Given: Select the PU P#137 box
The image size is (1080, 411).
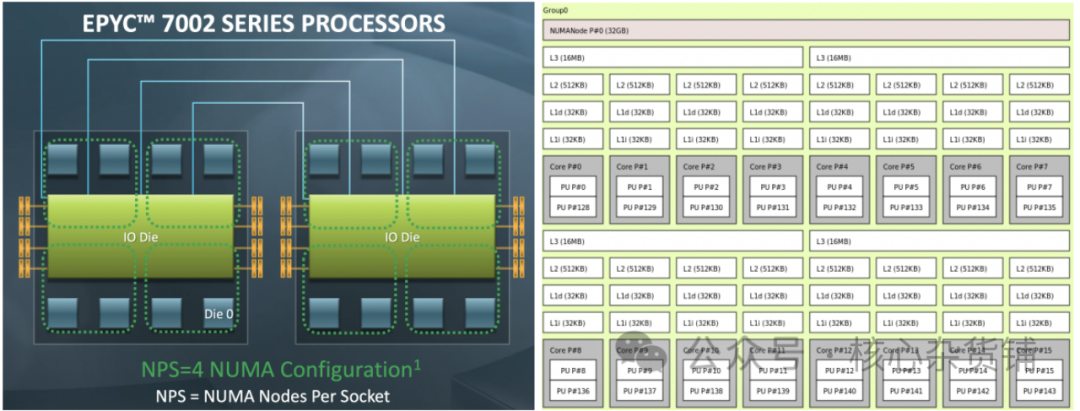Looking at the screenshot, I should tap(639, 391).
